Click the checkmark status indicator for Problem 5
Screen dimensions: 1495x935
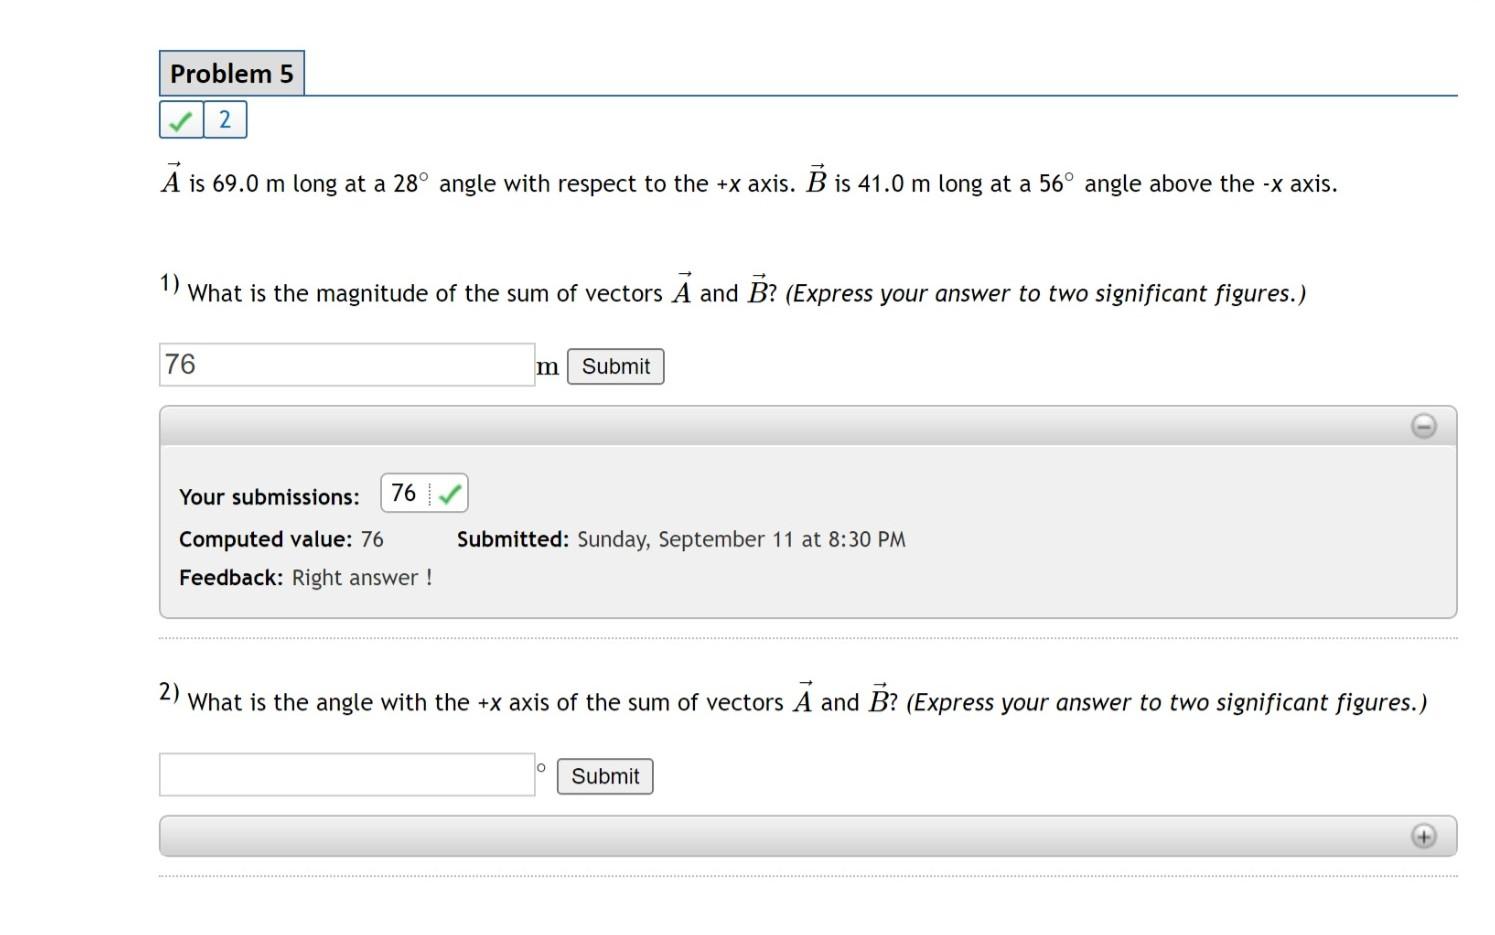point(180,119)
